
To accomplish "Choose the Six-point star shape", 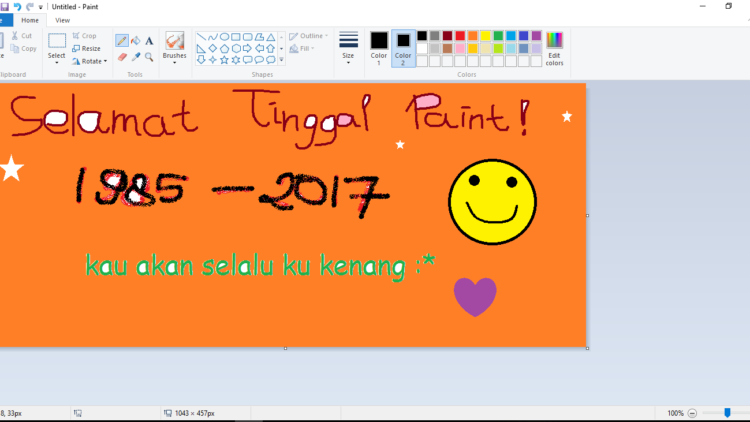I will (x=236, y=60).
